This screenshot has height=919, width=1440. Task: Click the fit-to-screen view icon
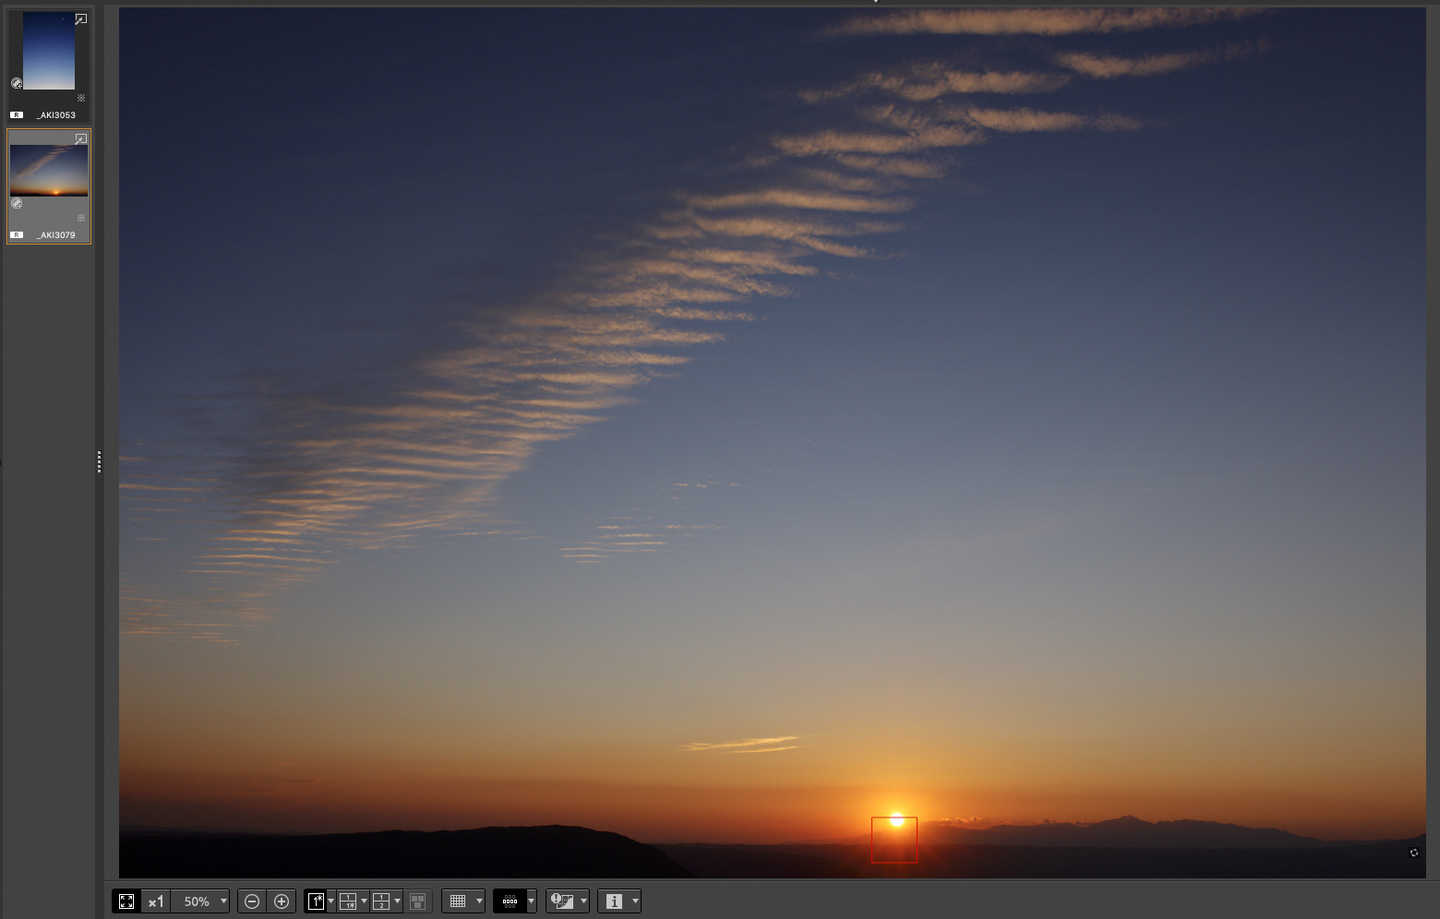click(126, 901)
